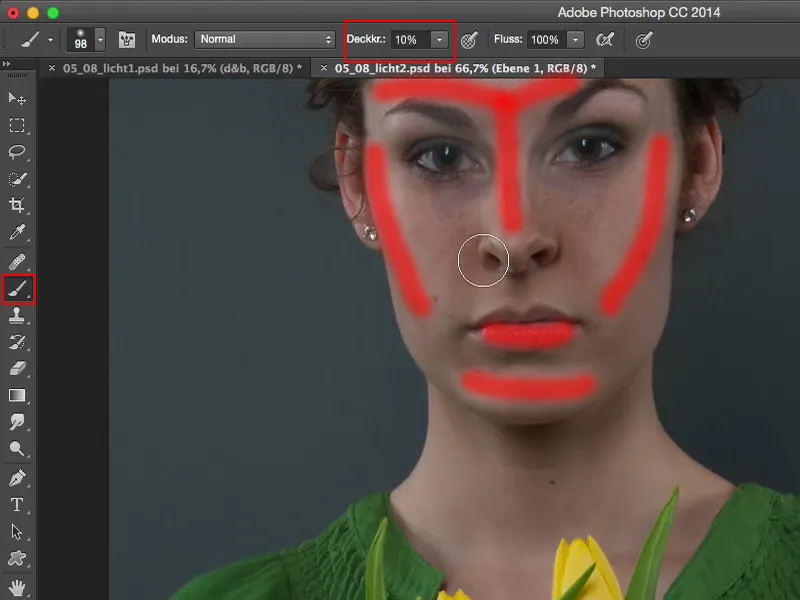The image size is (800, 600).
Task: Select the Type tool
Action: pyautogui.click(x=17, y=505)
